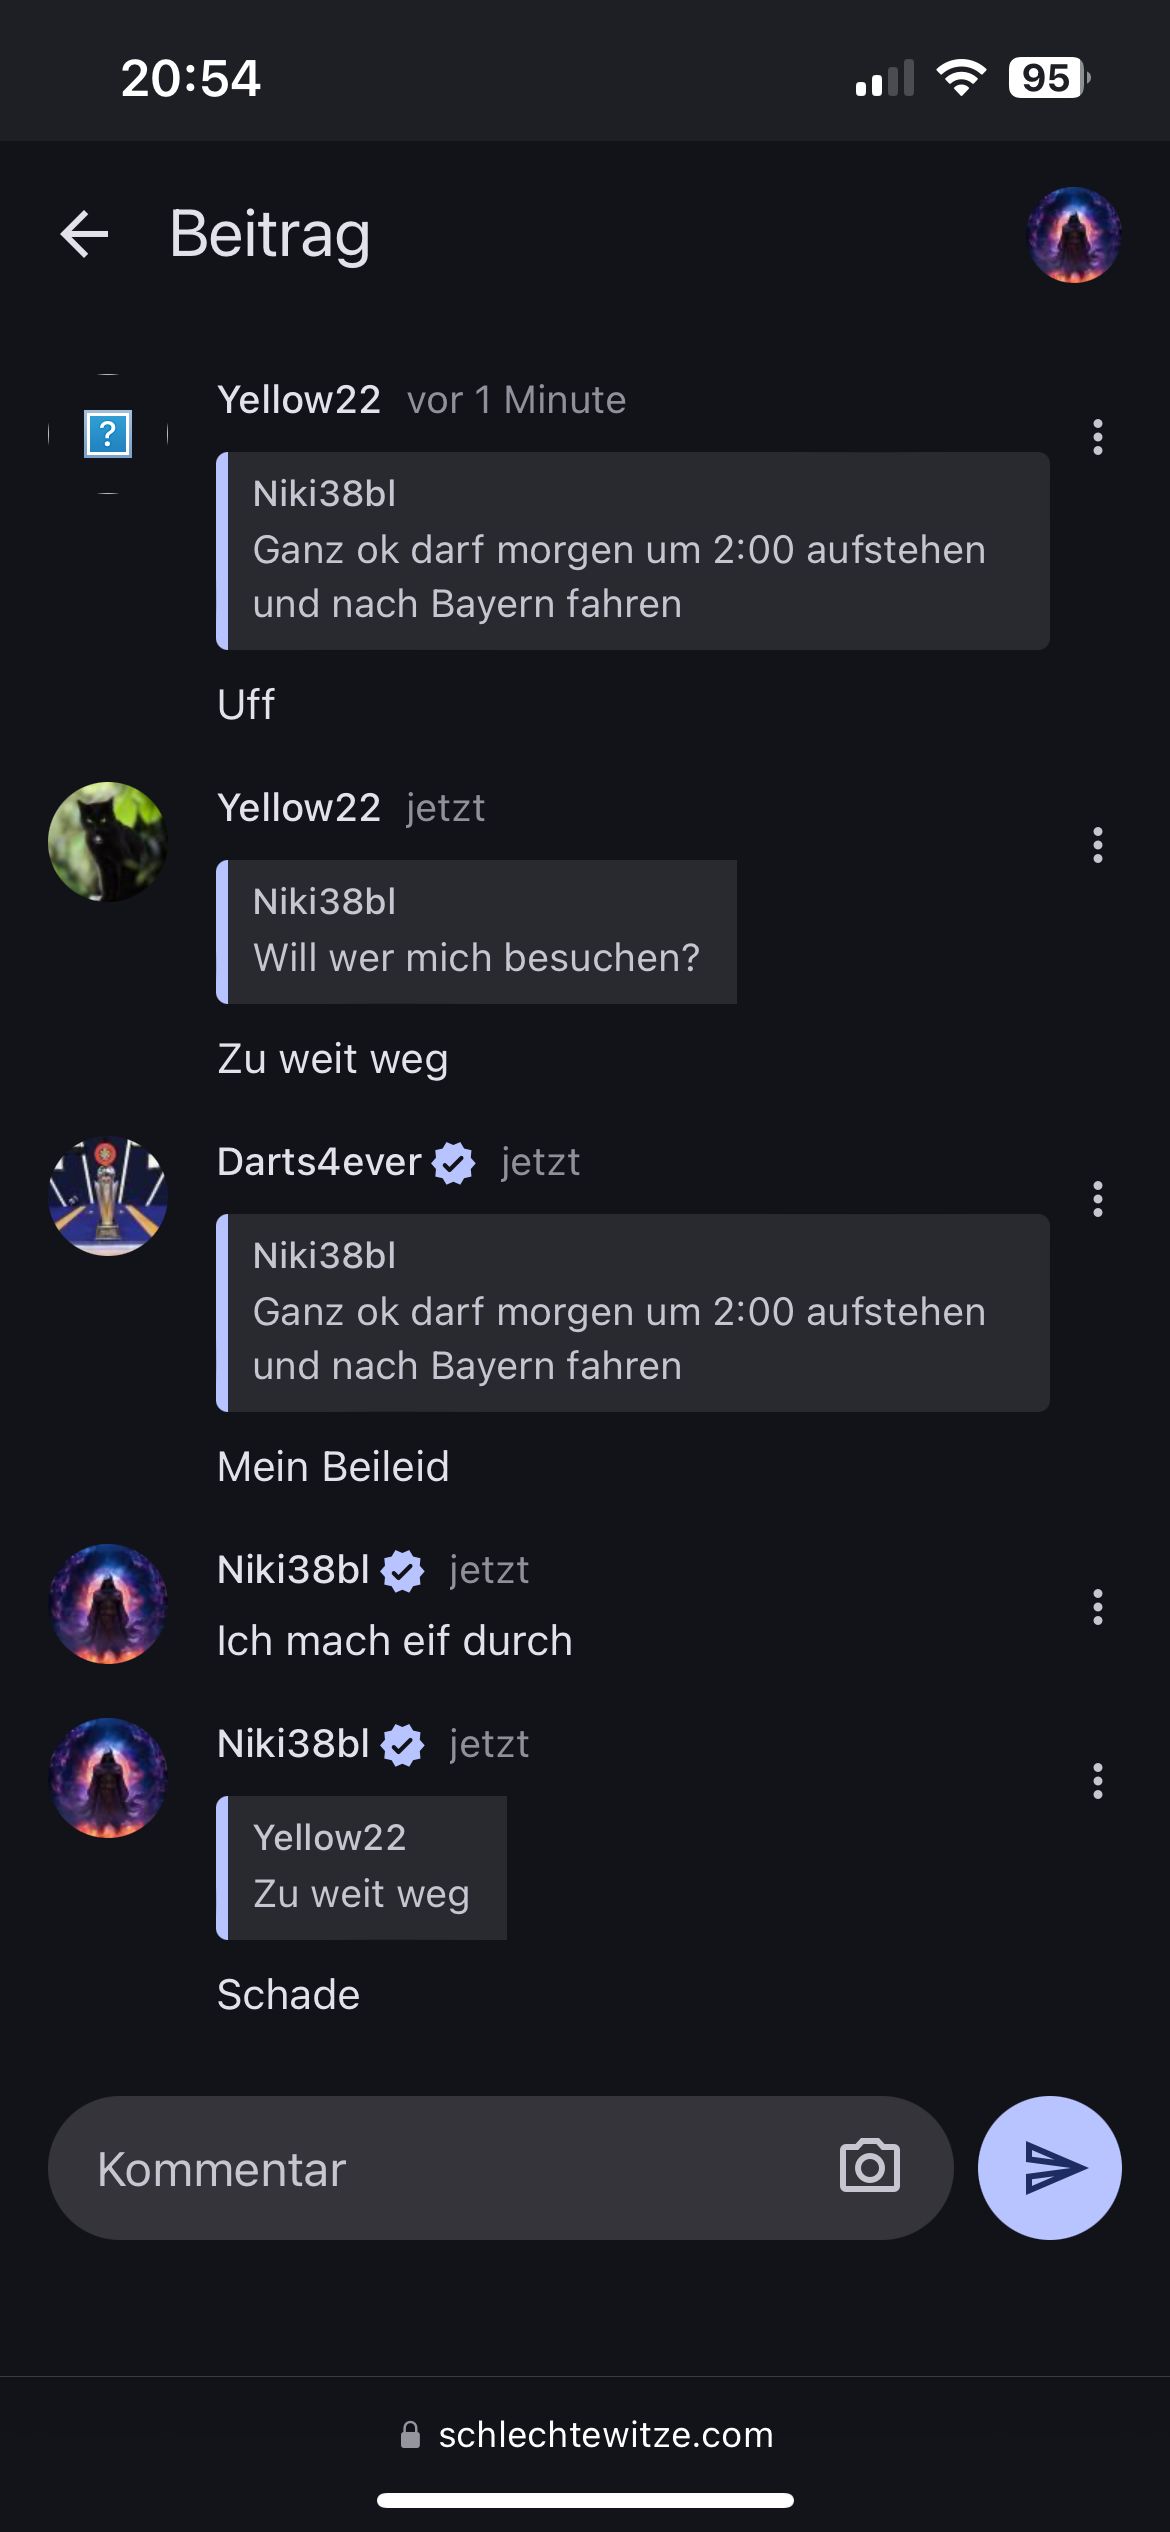Open options for Yellow22's "Uff" comment
The height and width of the screenshot is (2532, 1170).
1097,437
